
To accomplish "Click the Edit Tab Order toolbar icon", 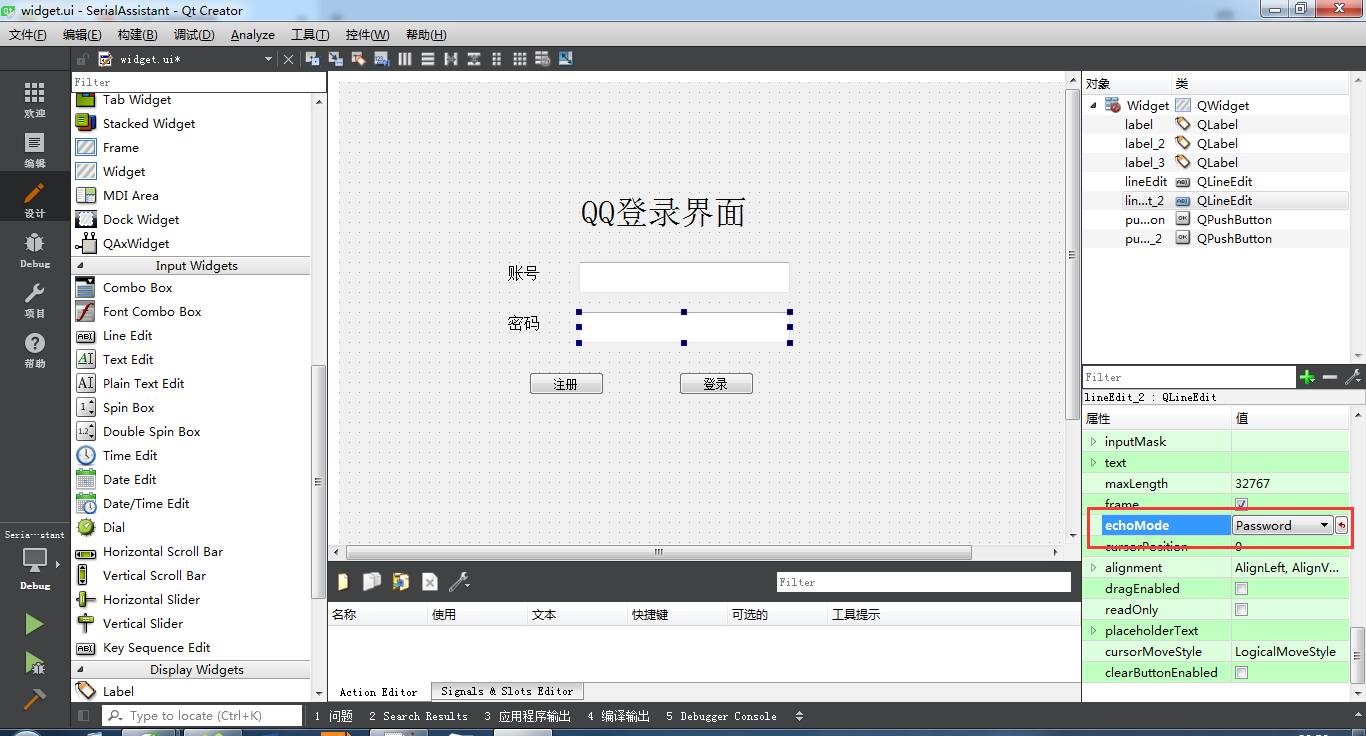I will pos(381,58).
